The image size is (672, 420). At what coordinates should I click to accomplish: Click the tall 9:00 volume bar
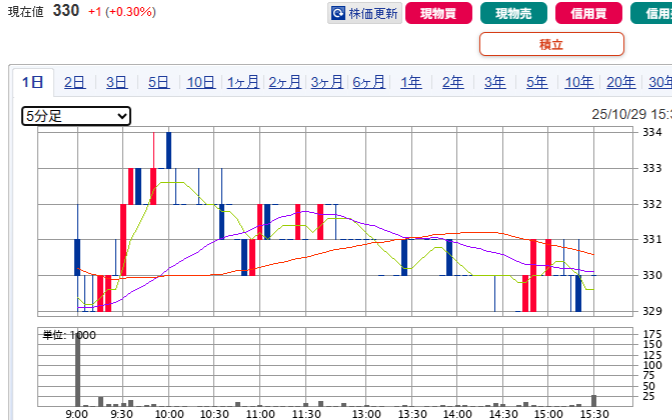[77, 370]
